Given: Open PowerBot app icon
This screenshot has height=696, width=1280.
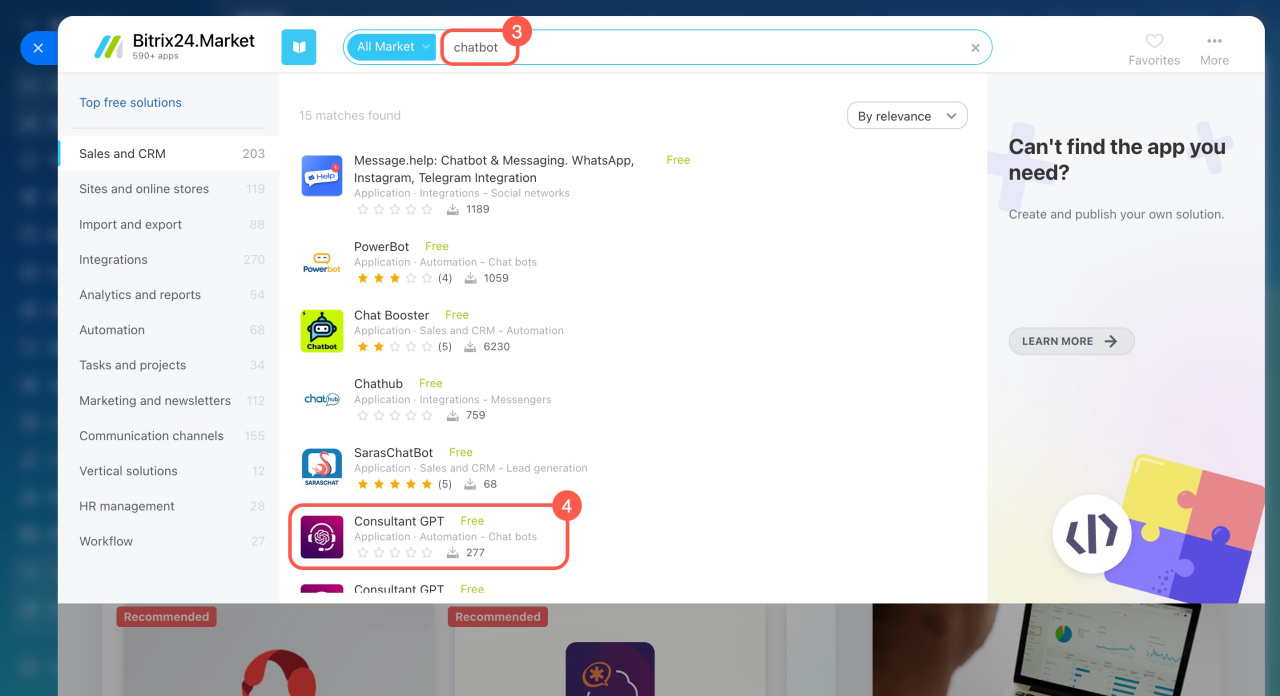Looking at the screenshot, I should tap(322, 262).
